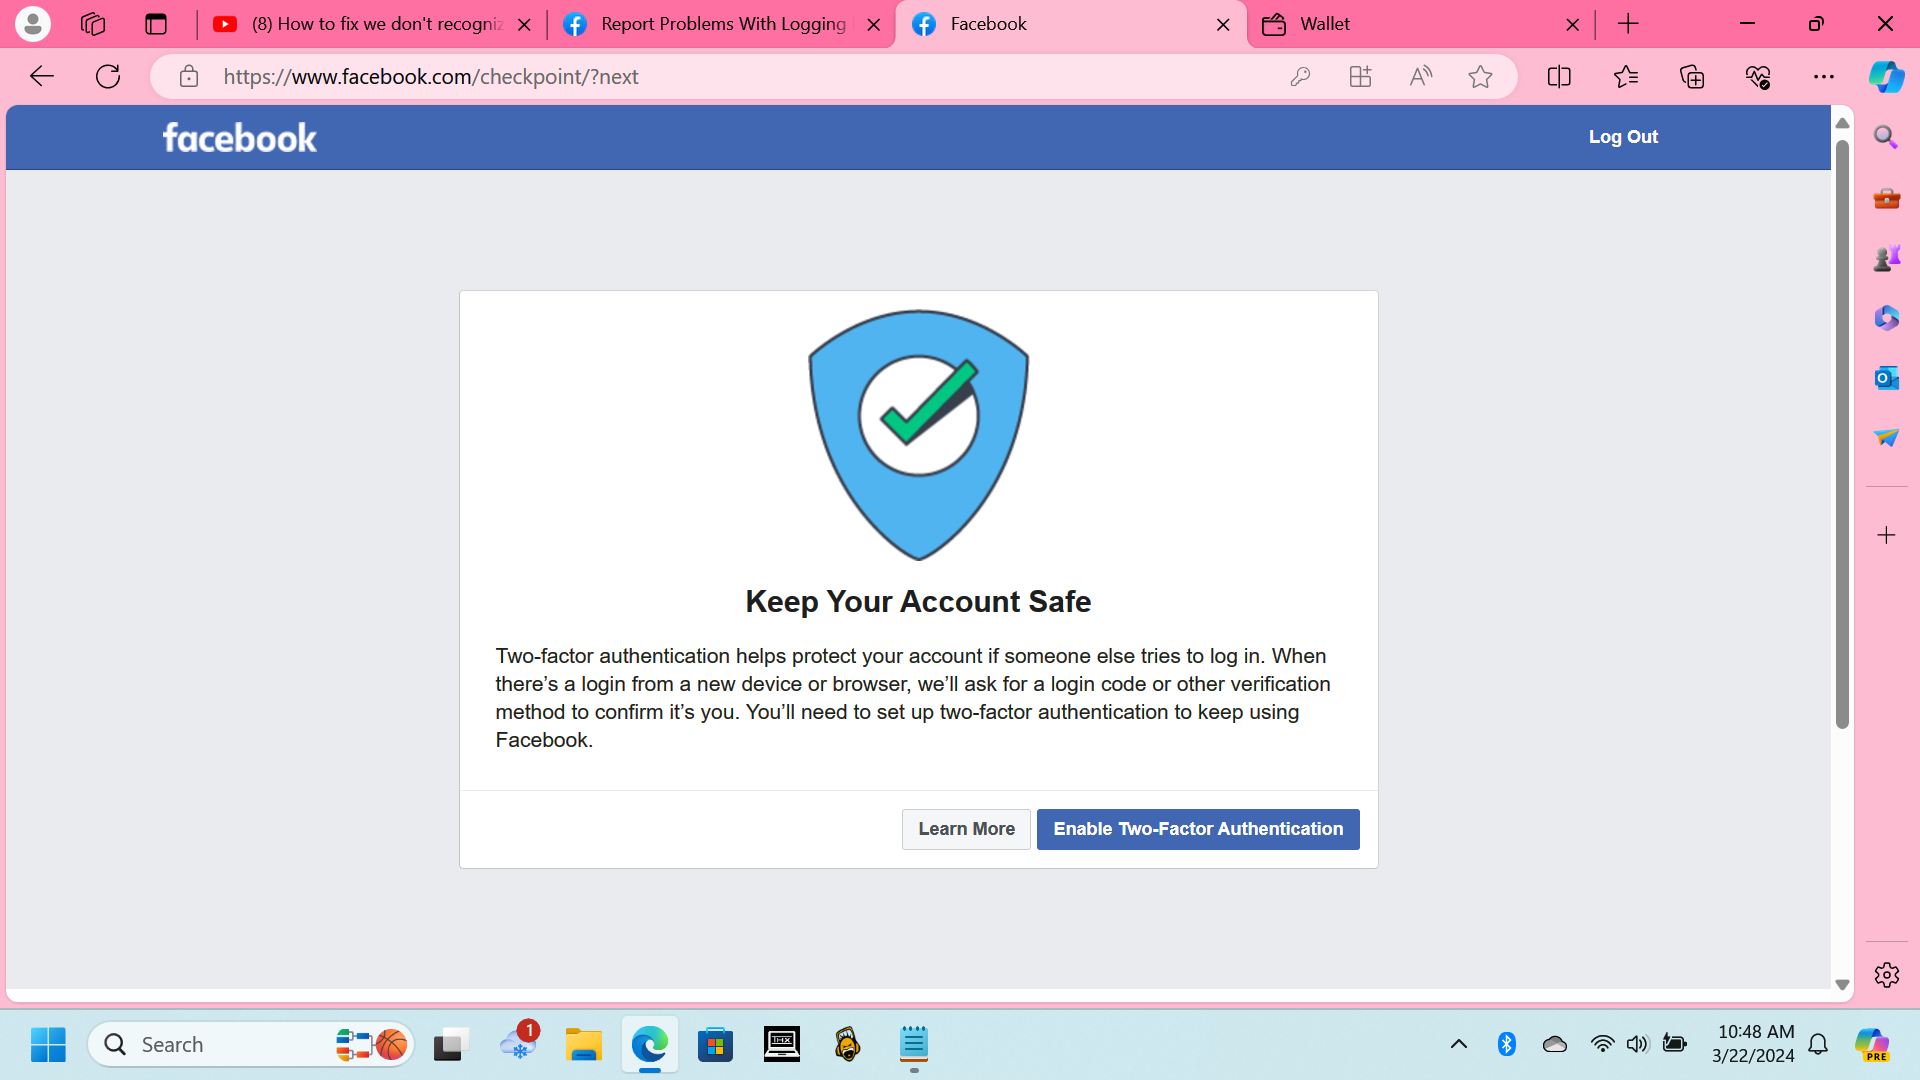Open the tab actions menu icon

tap(156, 24)
